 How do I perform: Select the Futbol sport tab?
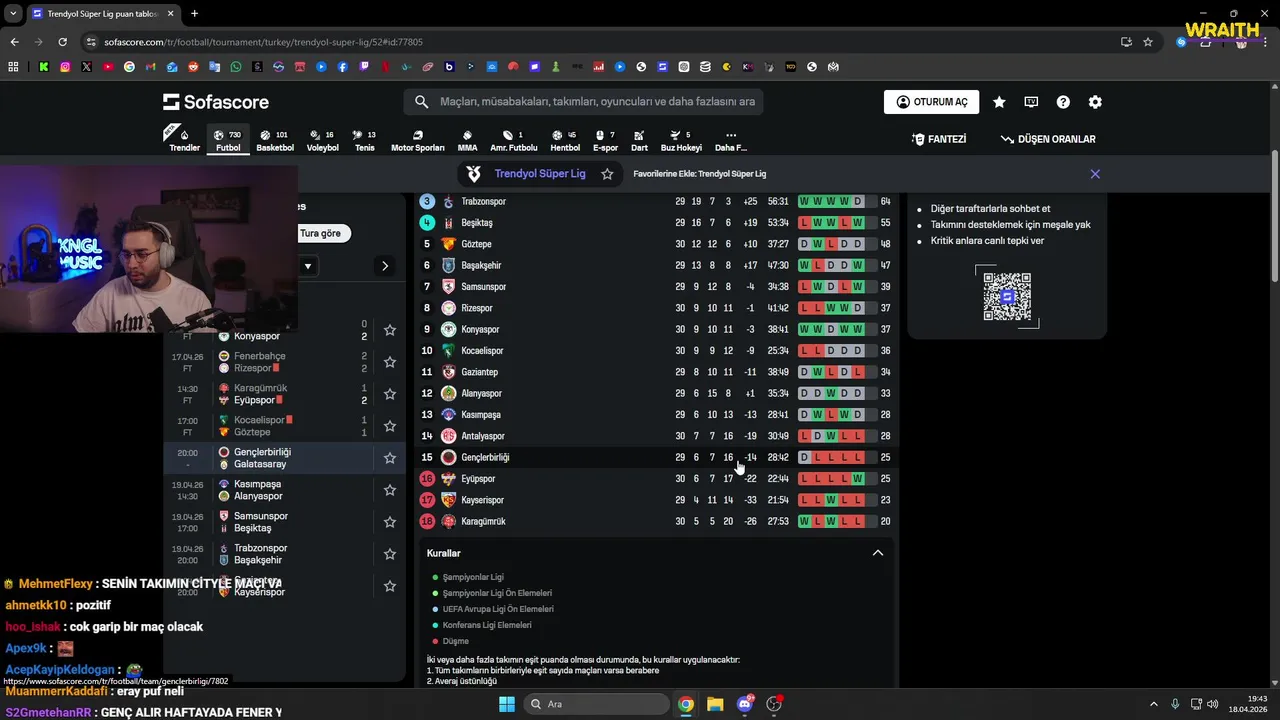click(x=228, y=140)
